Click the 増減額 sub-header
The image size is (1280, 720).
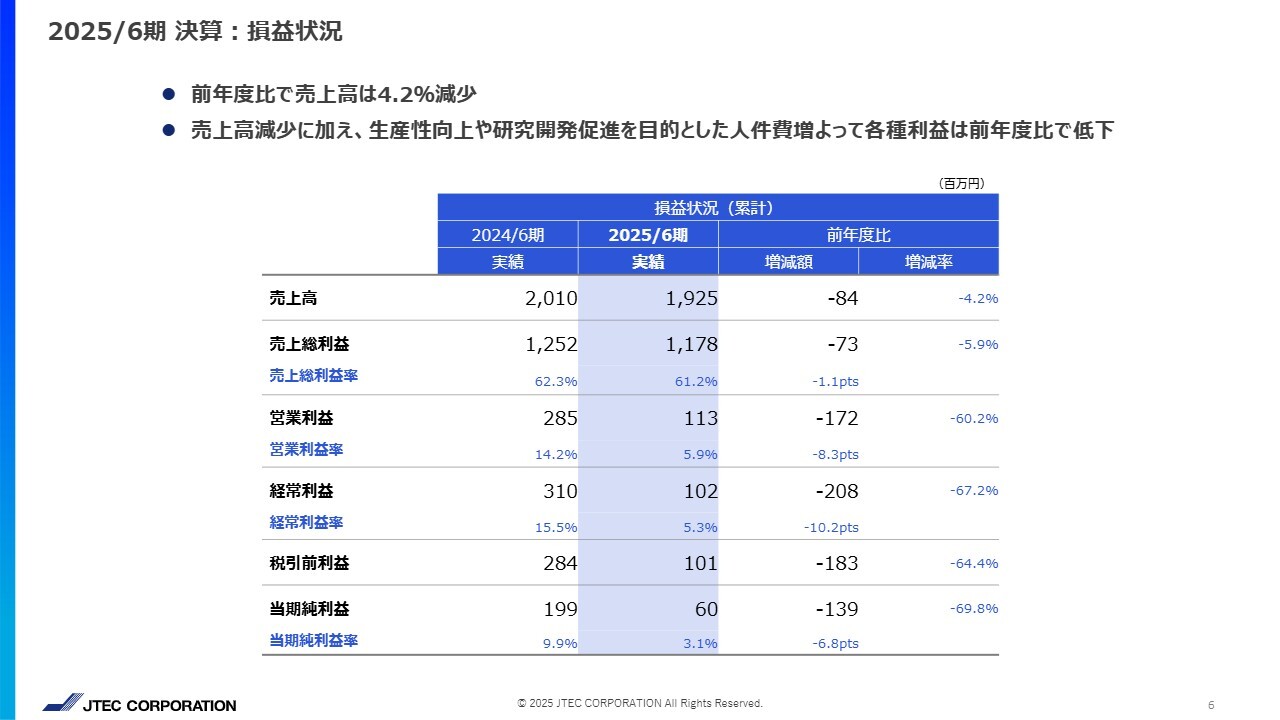(788, 262)
